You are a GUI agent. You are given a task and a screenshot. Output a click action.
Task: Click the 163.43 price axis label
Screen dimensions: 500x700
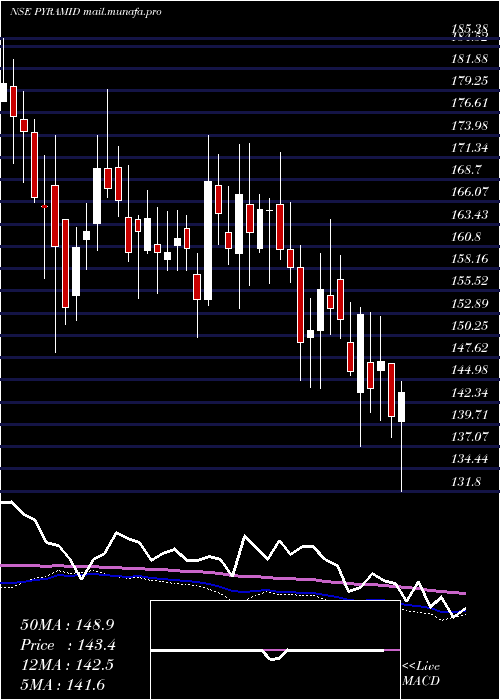tap(469, 215)
